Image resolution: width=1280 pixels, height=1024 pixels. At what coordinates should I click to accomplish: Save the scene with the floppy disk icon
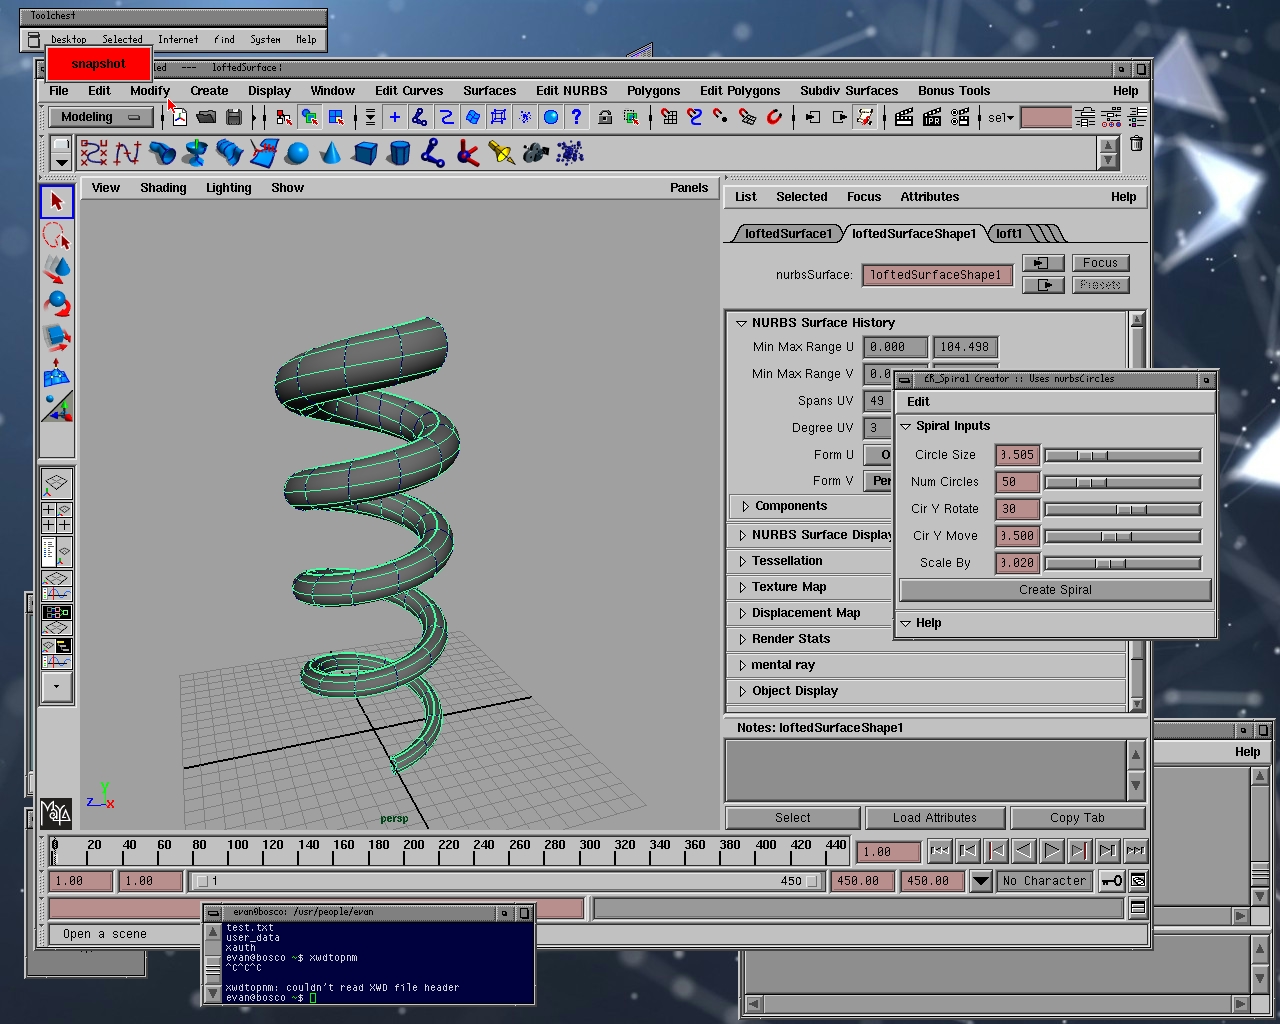coord(233,117)
